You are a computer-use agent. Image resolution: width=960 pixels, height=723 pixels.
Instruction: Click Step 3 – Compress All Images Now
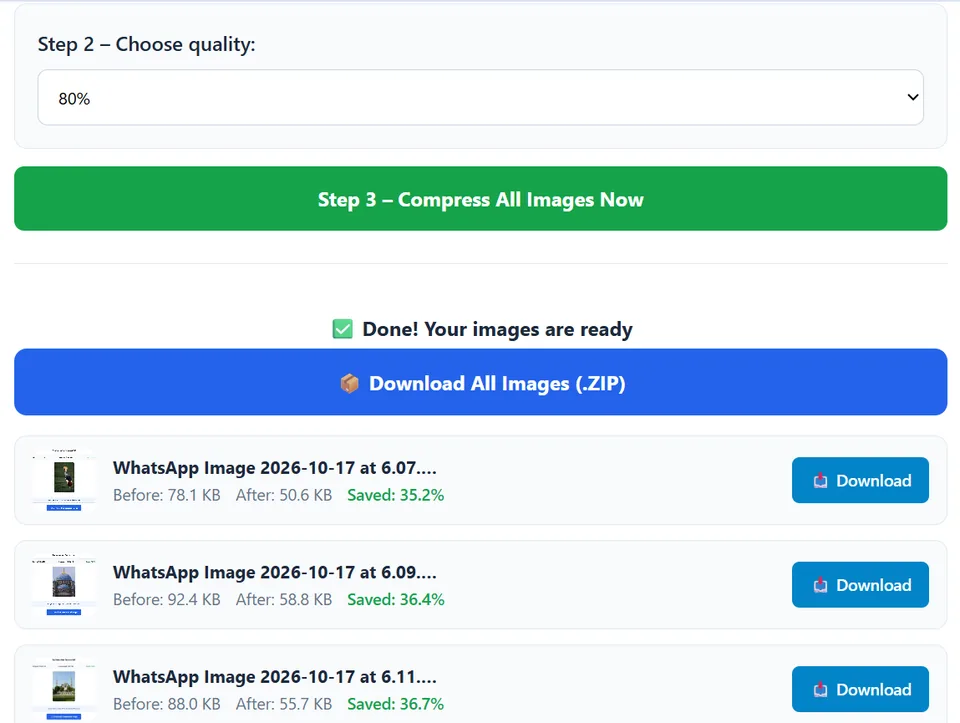481,198
